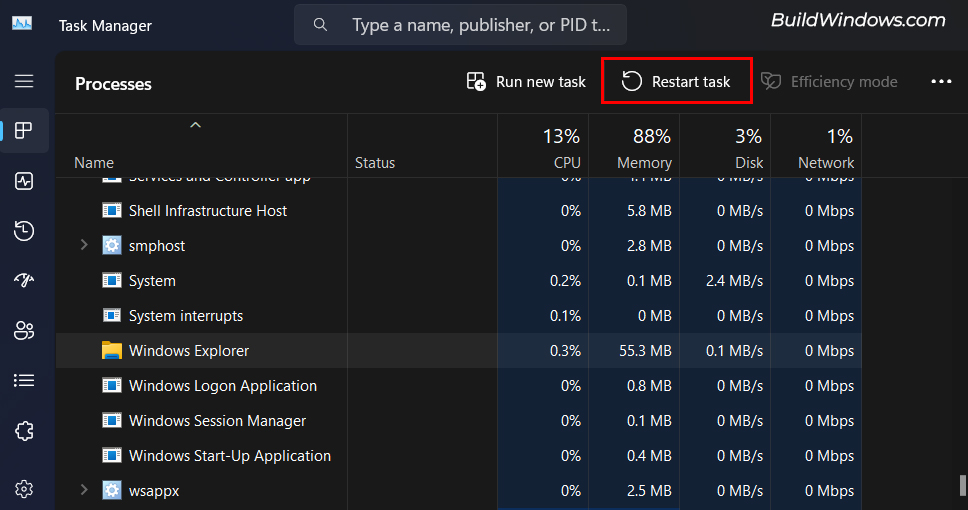The image size is (968, 510).
Task: Expand the wsappx process group
Action: click(x=84, y=490)
